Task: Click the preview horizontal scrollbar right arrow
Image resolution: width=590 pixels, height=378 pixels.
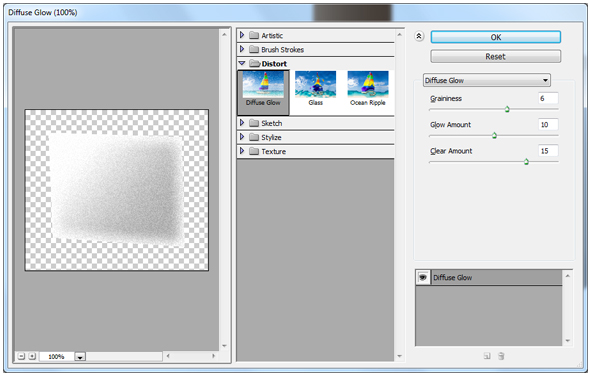Action: point(213,356)
